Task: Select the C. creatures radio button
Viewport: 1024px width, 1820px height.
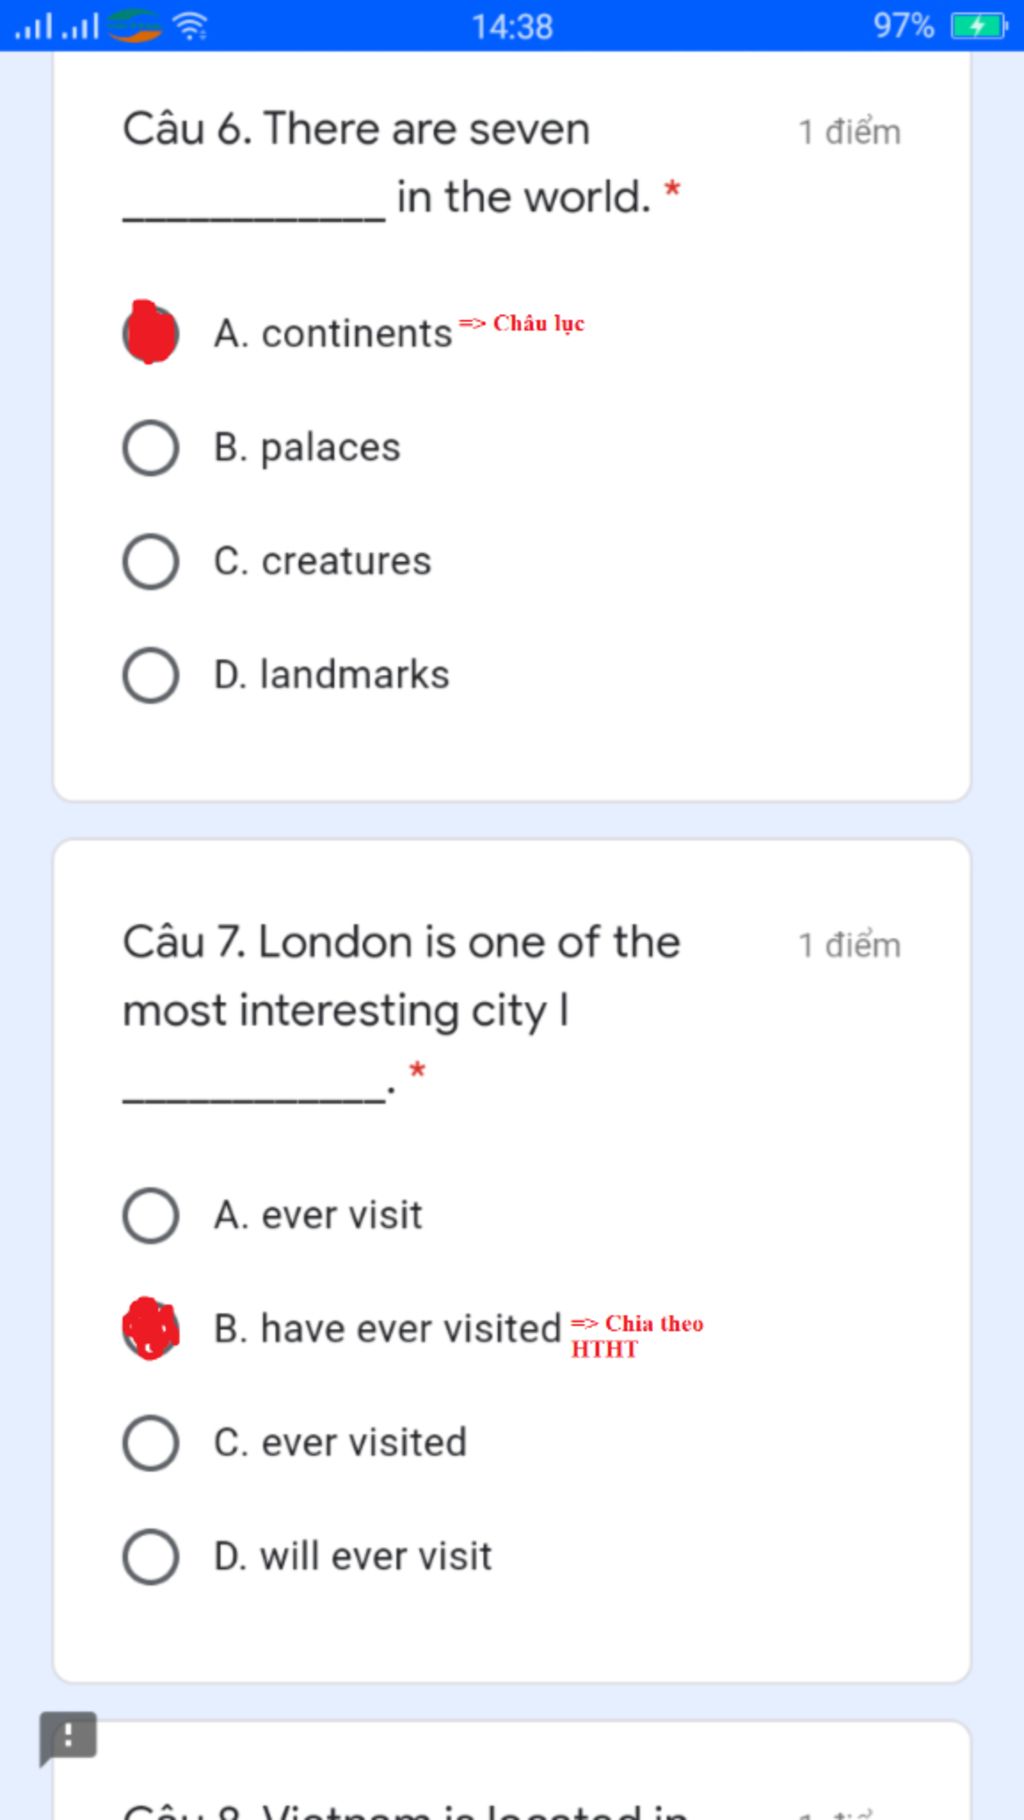Action: pos(151,561)
